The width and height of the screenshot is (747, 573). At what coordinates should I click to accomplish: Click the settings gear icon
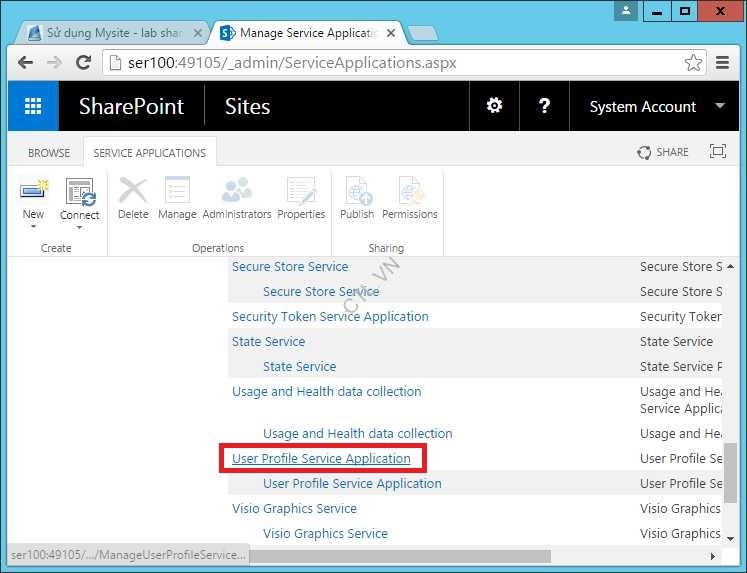coord(494,106)
